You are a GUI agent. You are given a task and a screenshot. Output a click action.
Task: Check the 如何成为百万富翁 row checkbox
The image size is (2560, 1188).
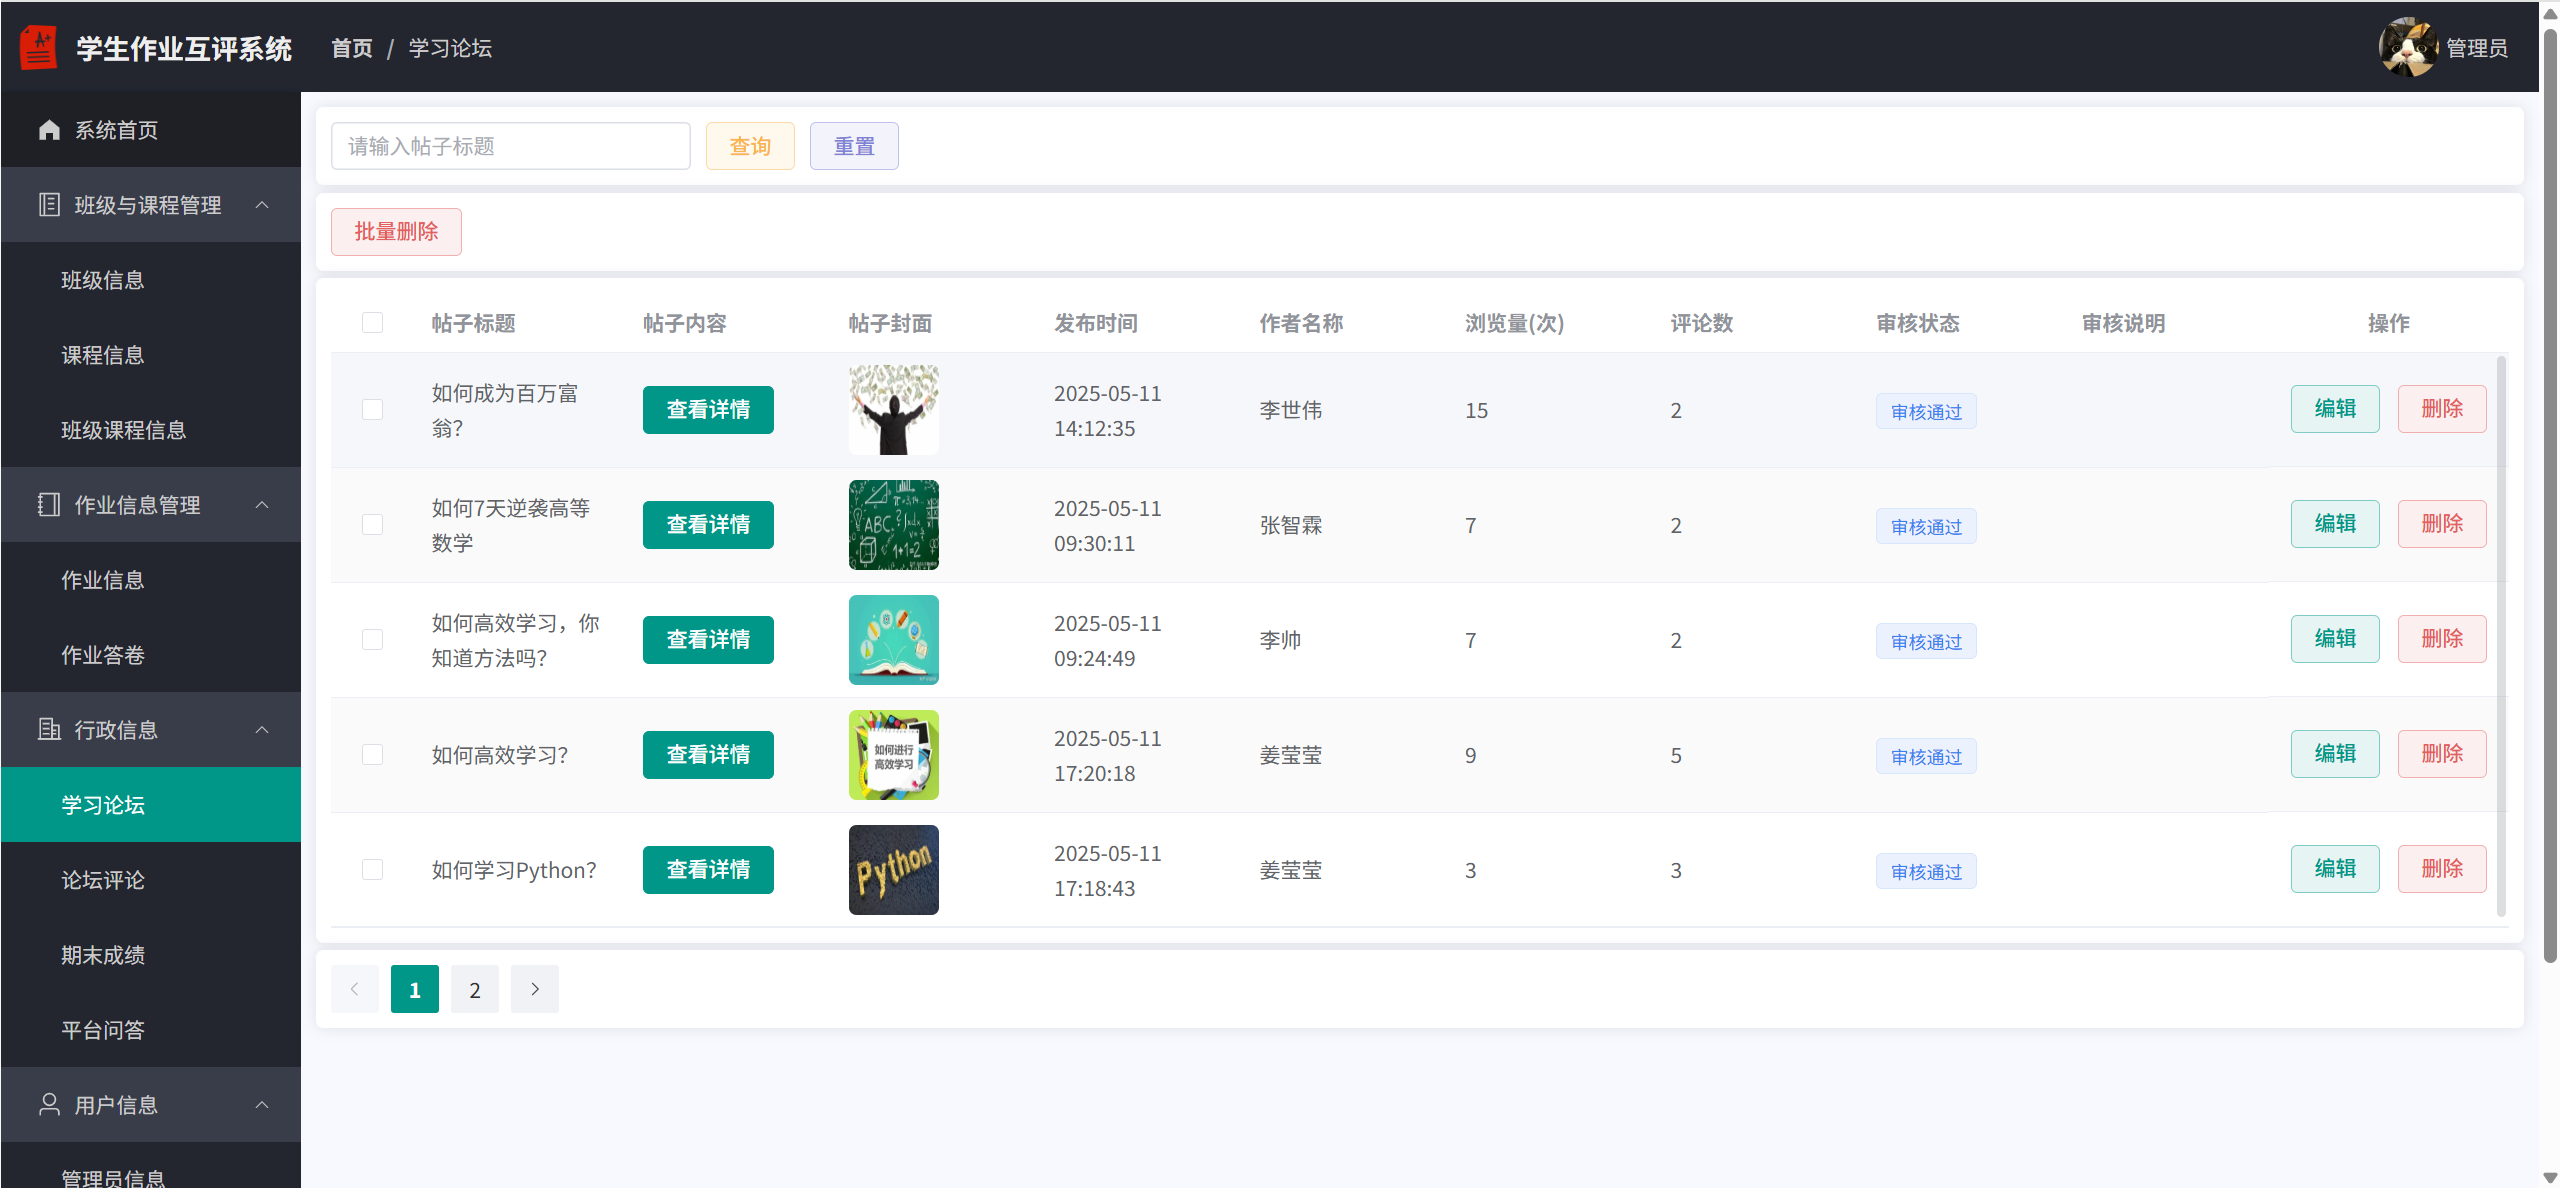[x=372, y=410]
